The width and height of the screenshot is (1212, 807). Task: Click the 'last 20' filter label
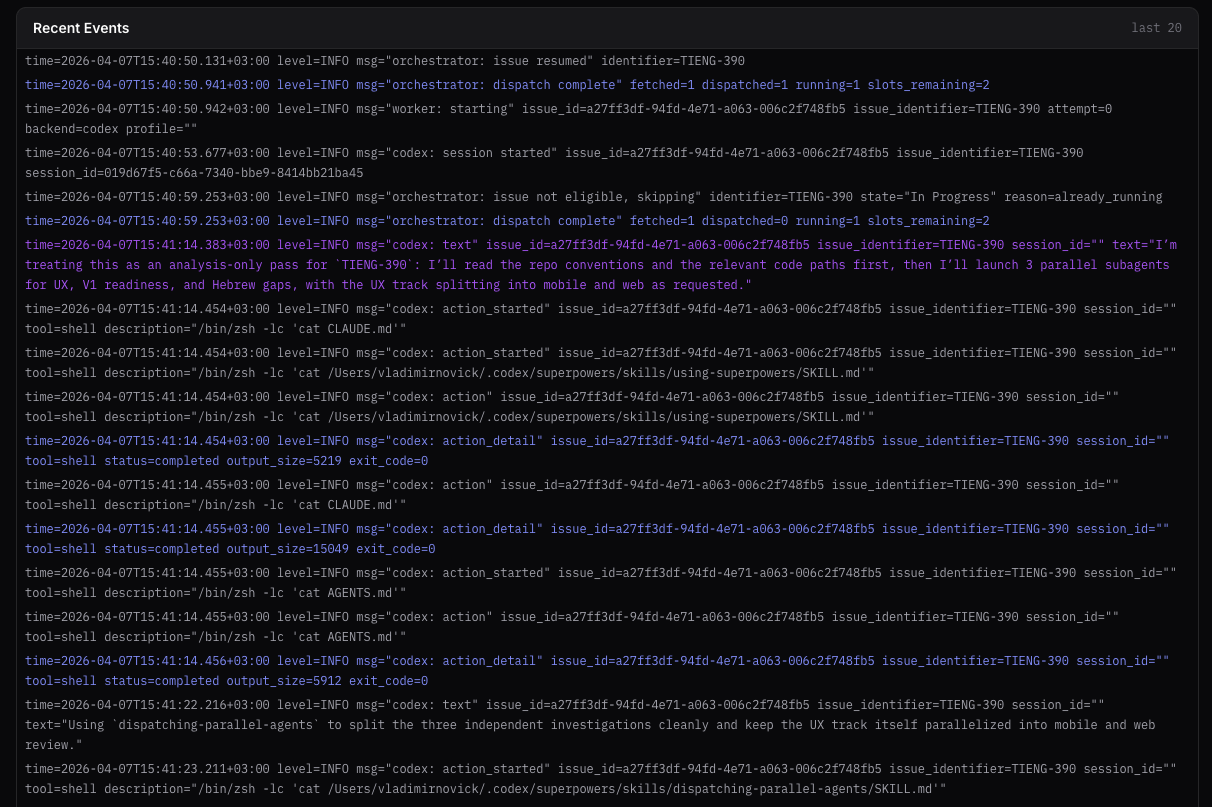tap(1156, 28)
